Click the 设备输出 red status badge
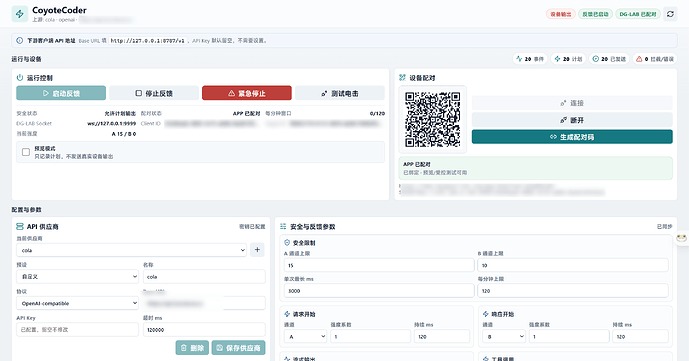 point(561,14)
